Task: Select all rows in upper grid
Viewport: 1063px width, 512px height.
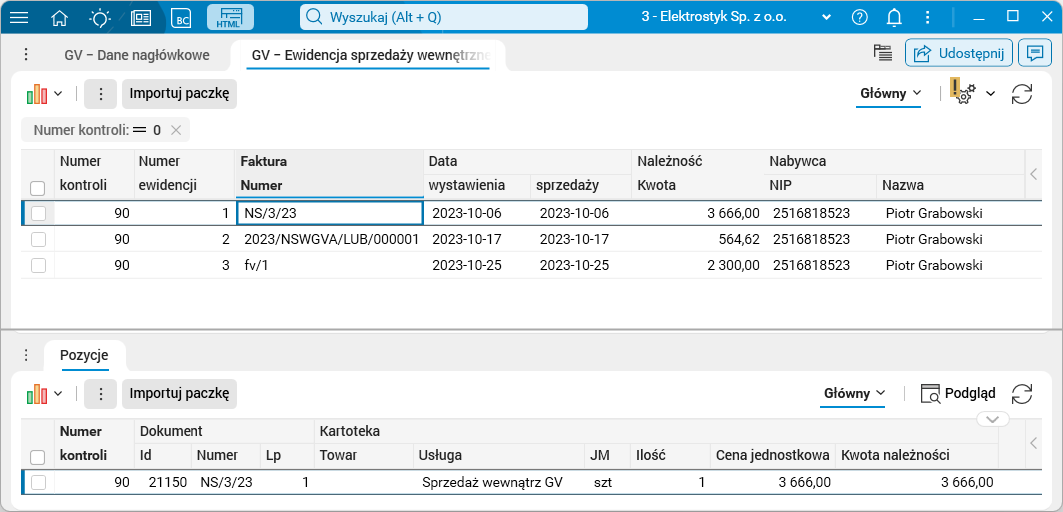Action: (x=38, y=188)
